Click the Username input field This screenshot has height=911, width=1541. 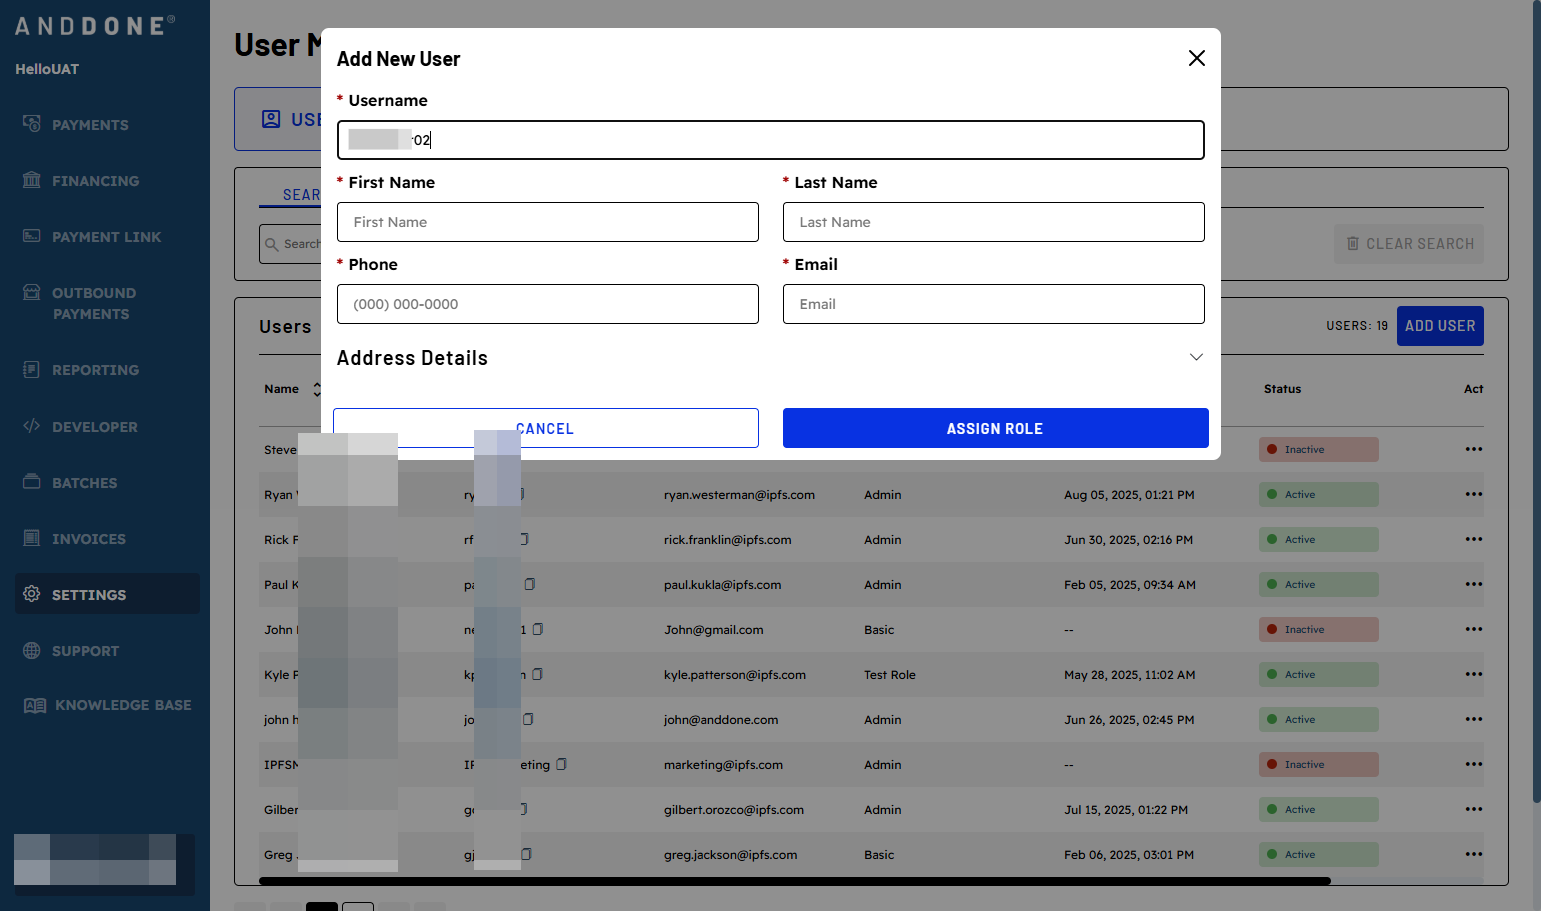[770, 140]
